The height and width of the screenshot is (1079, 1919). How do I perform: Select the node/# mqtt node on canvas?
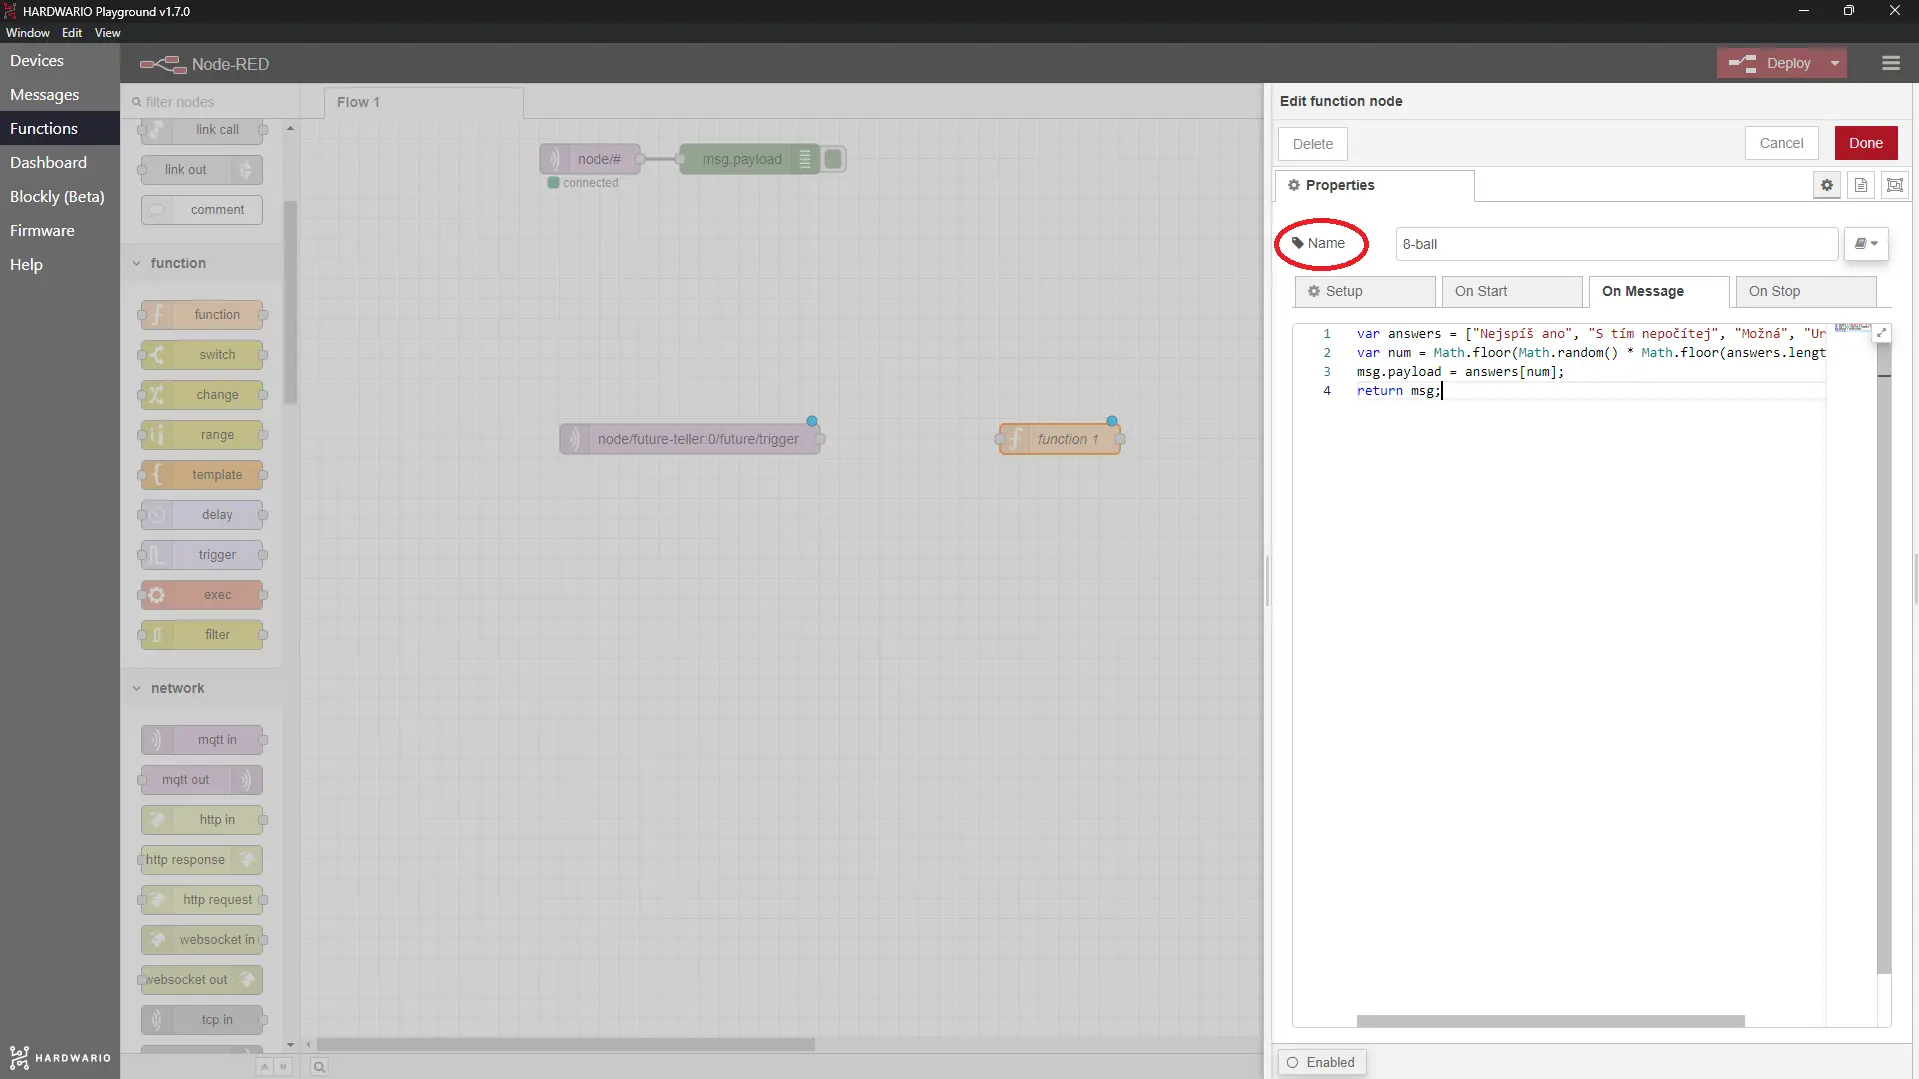pyautogui.click(x=590, y=159)
